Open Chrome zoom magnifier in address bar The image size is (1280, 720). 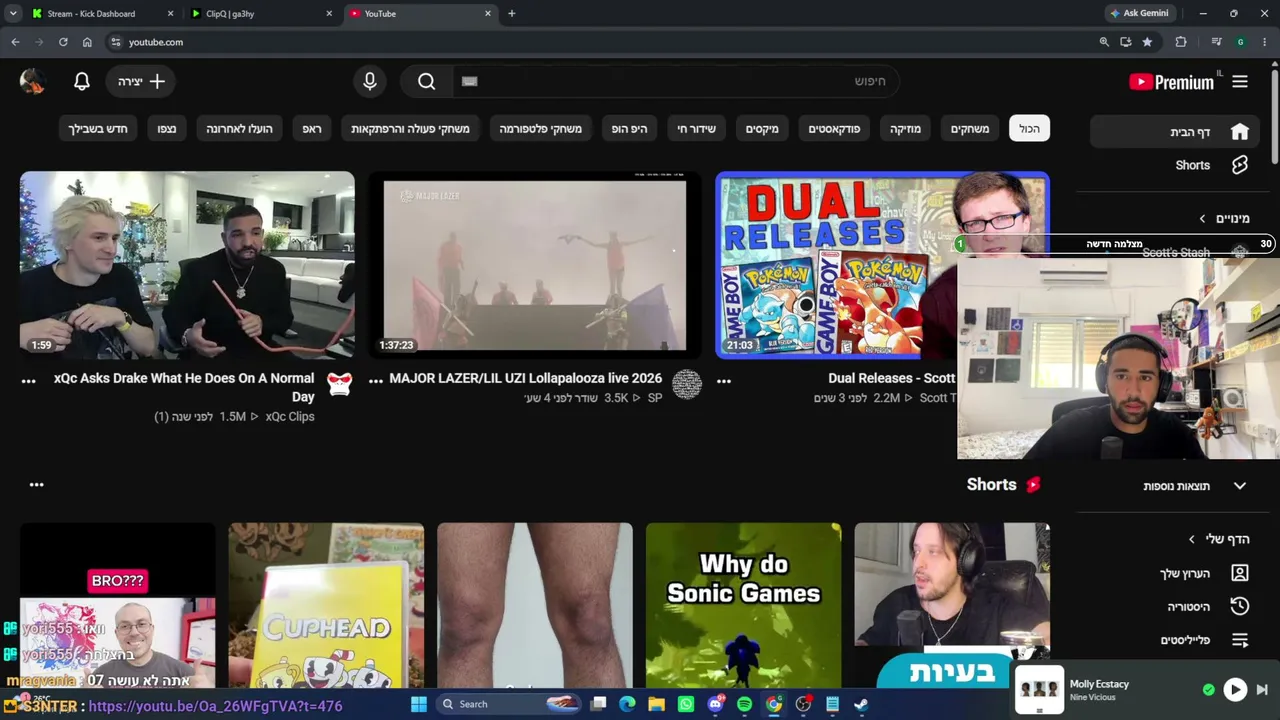(x=1104, y=42)
